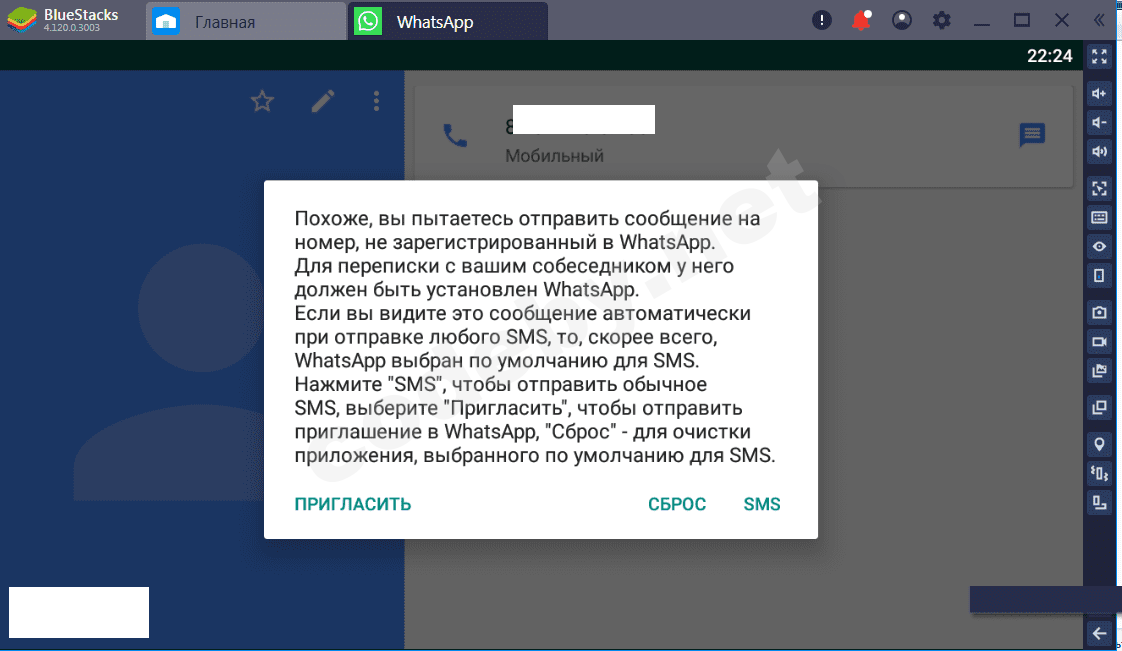Set location with the pin icon
1122x651 pixels.
(x=1099, y=444)
